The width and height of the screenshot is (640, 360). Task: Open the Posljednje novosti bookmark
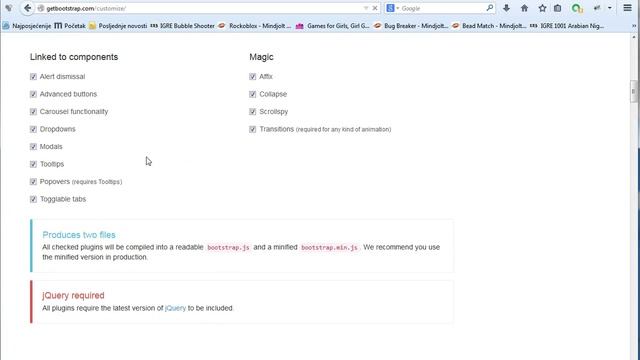pyautogui.click(x=118, y=26)
